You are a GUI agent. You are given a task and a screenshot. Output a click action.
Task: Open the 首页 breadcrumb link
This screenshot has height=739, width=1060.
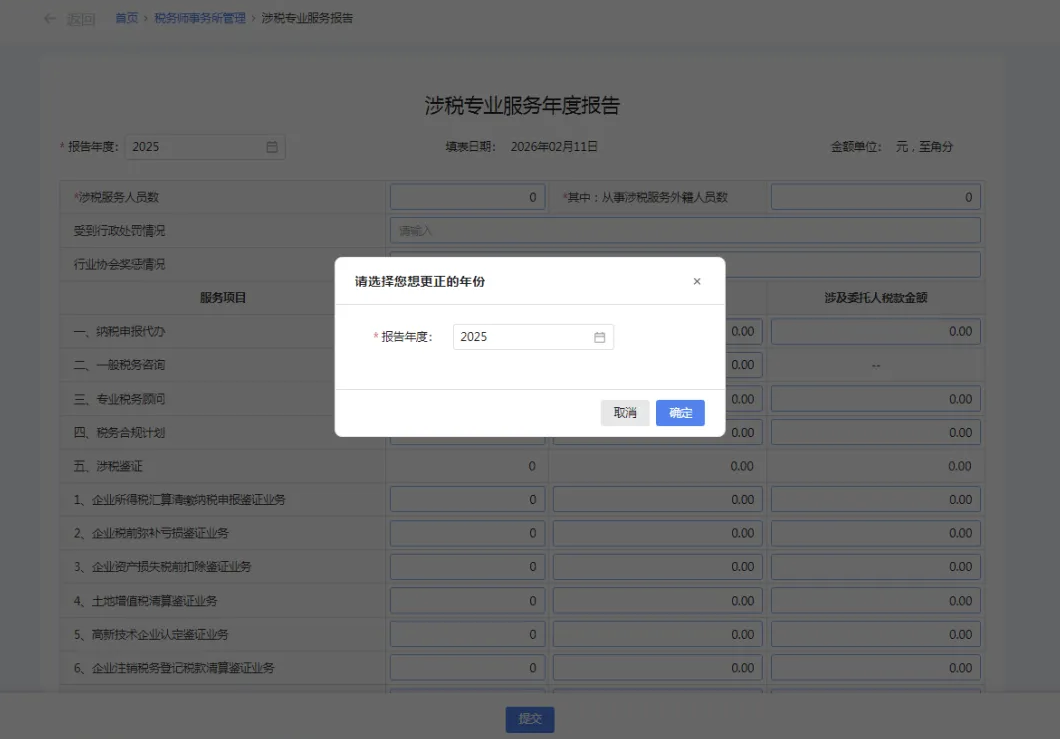click(x=126, y=18)
